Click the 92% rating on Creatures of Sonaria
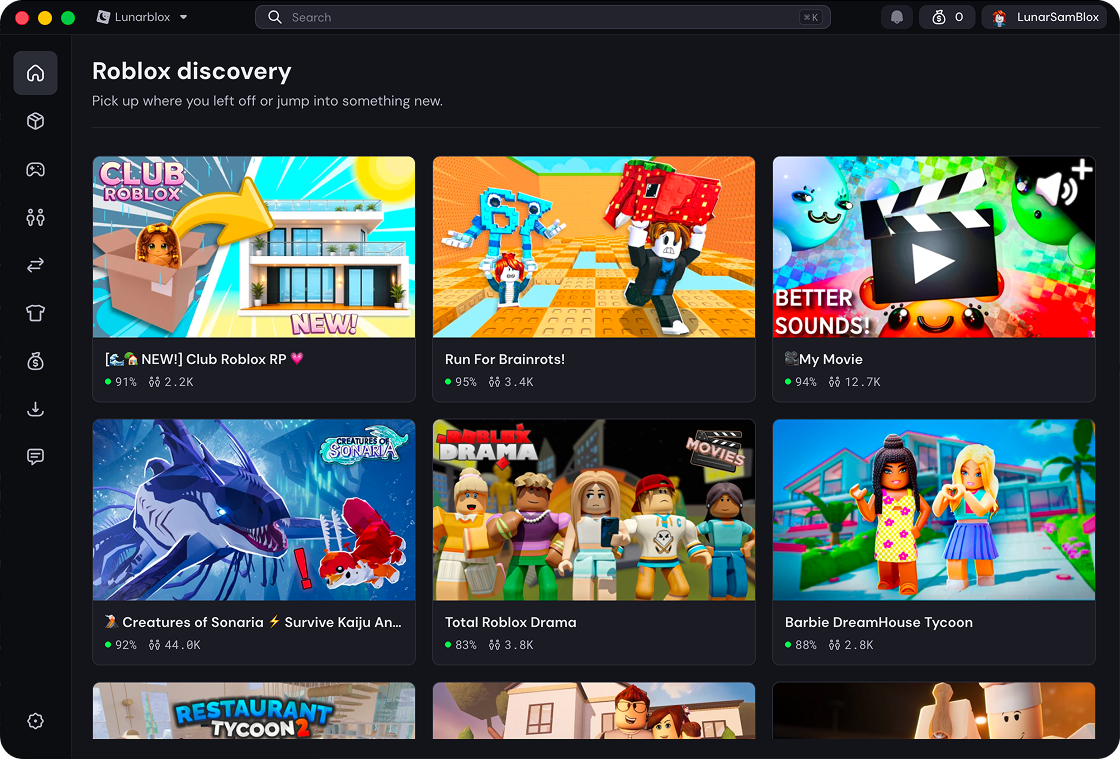1120x759 pixels. (x=121, y=645)
